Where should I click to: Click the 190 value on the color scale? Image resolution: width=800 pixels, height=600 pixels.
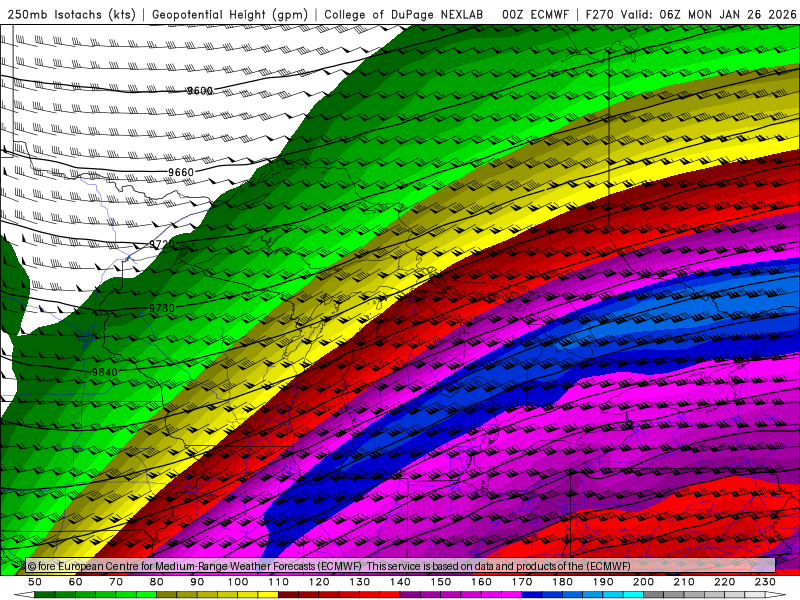[x=603, y=582]
